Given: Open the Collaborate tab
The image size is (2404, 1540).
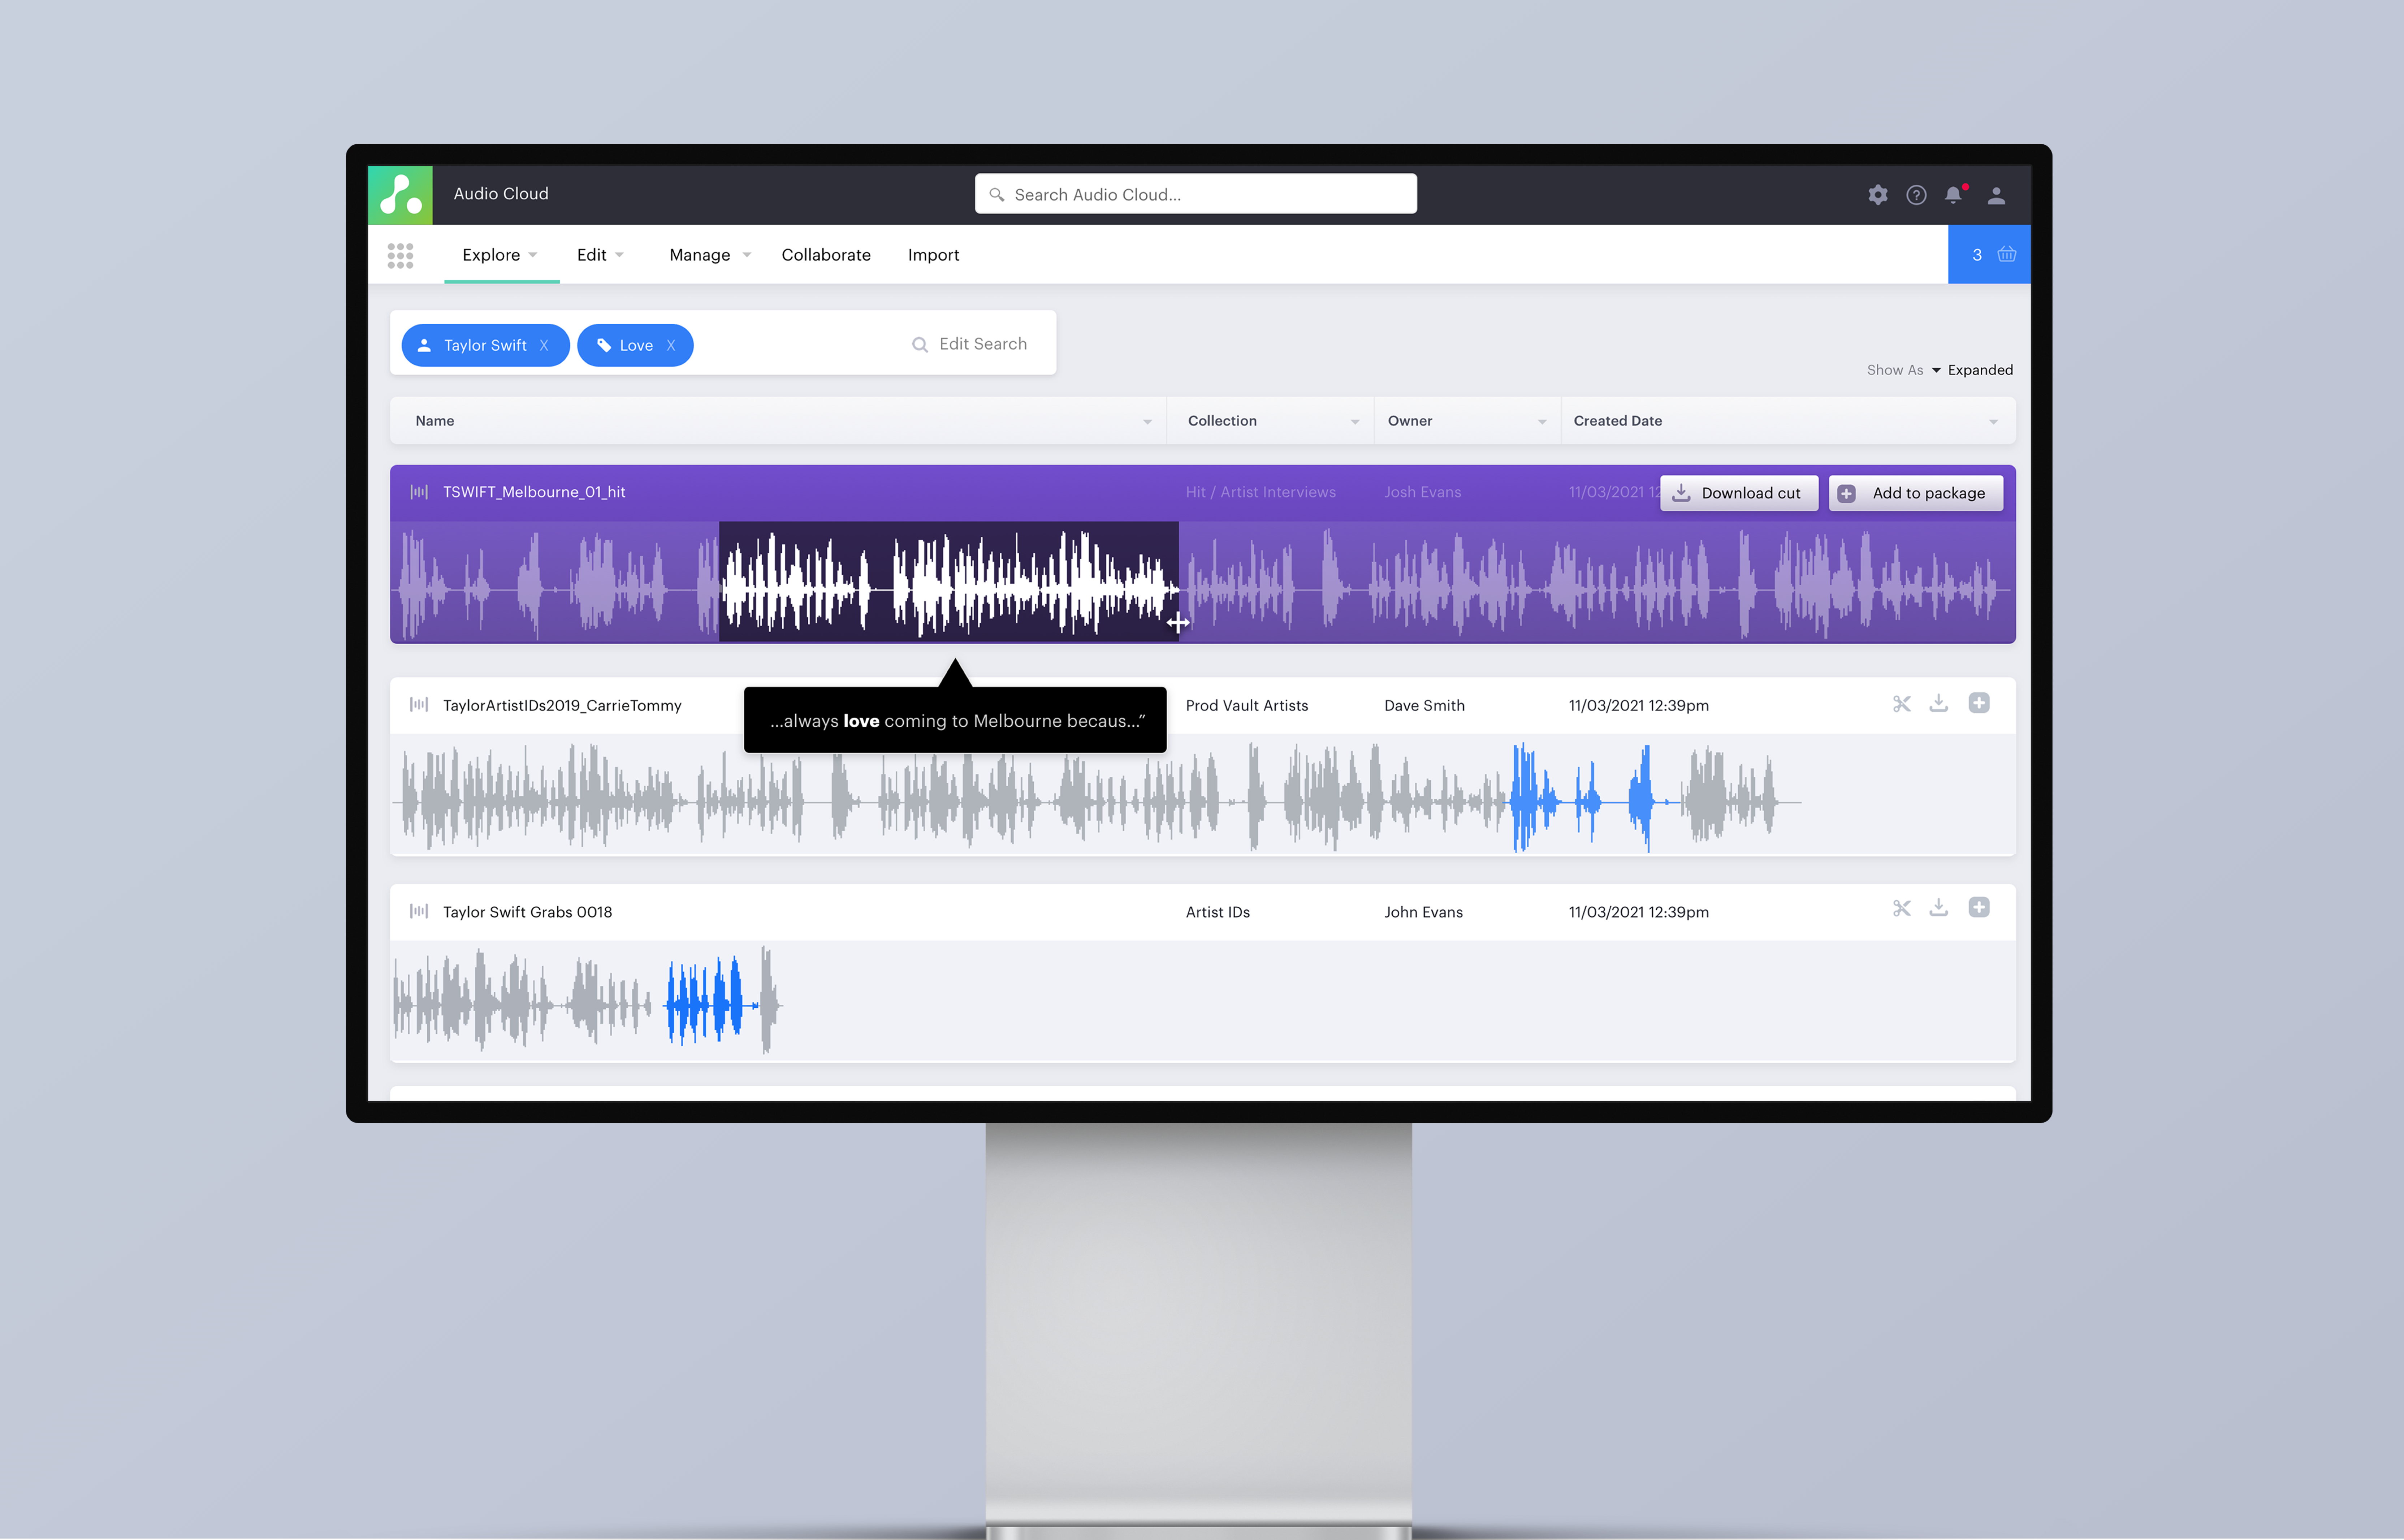Looking at the screenshot, I should [x=826, y=255].
